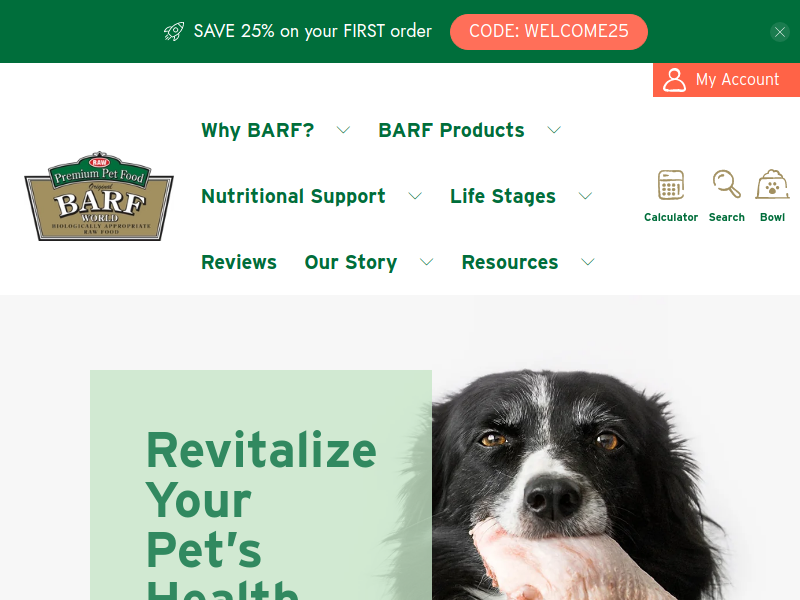Expand the Life Stages chevron

[585, 196]
